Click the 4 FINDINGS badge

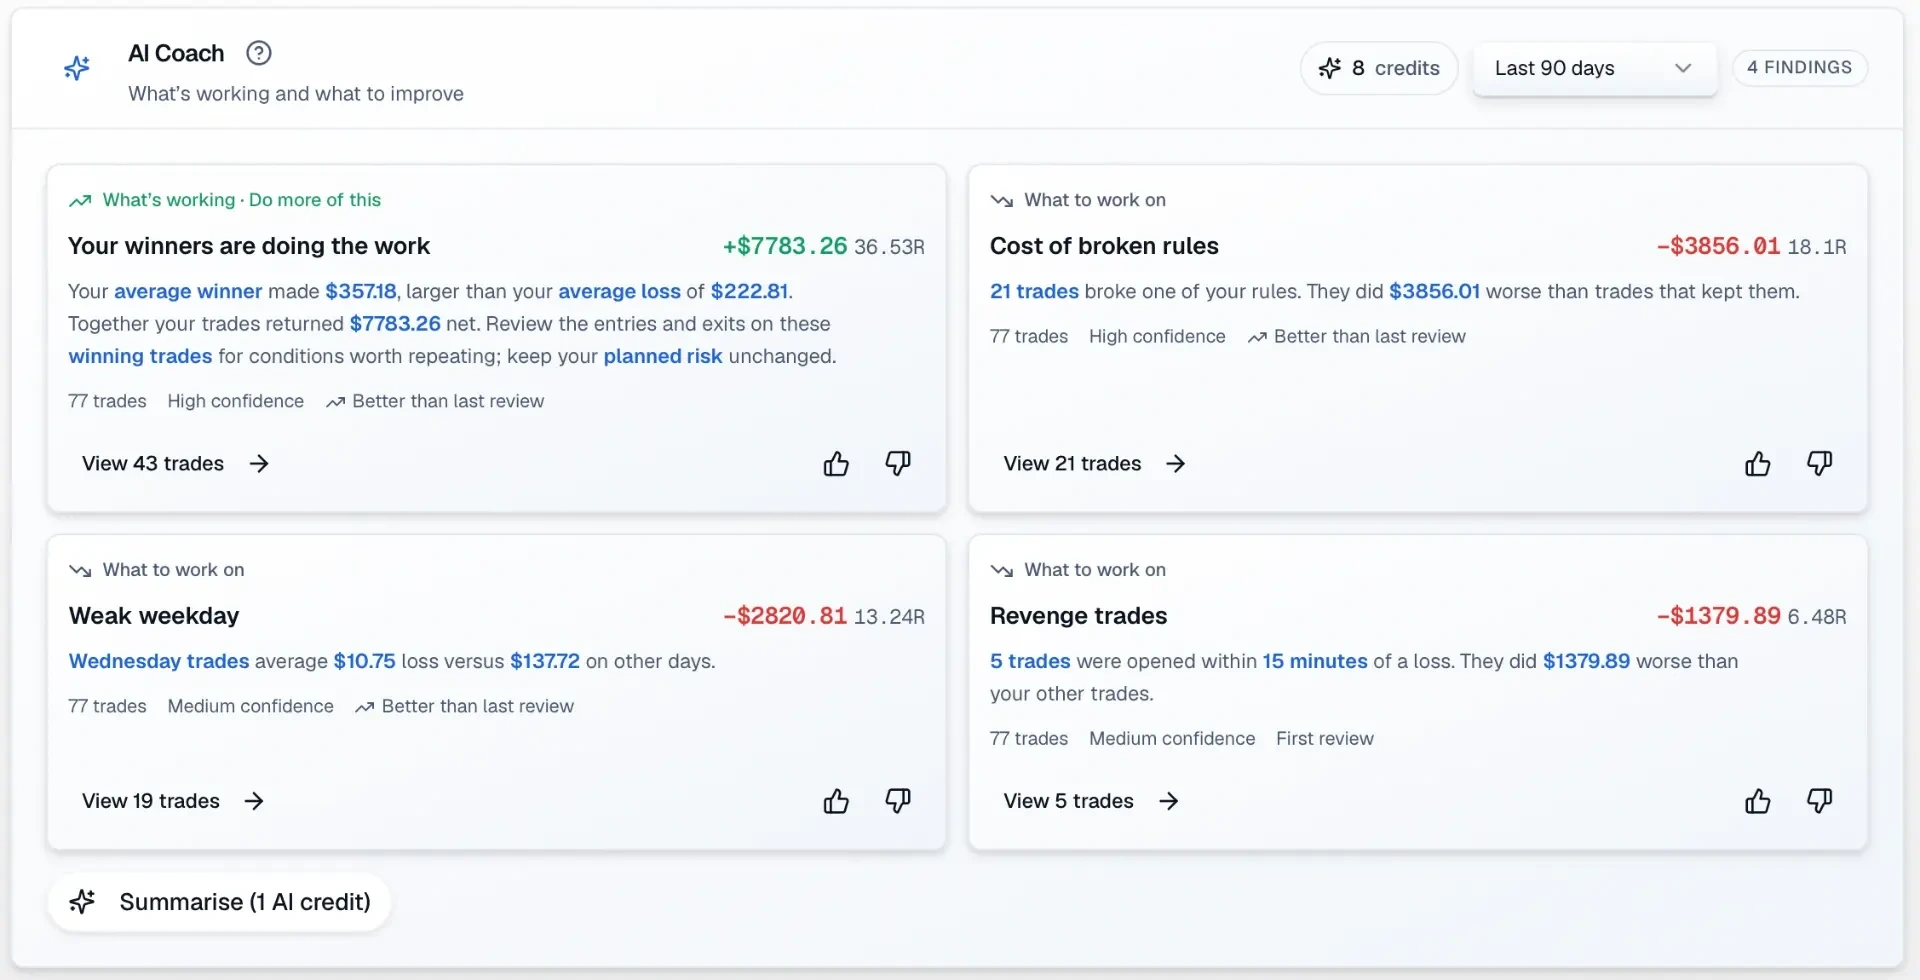pos(1799,67)
